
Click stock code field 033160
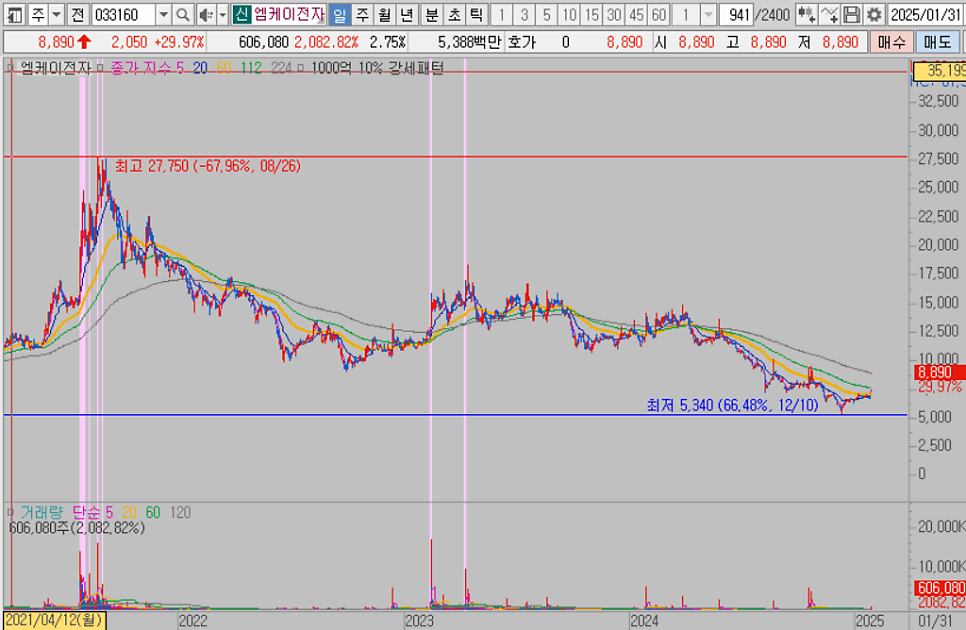(124, 14)
